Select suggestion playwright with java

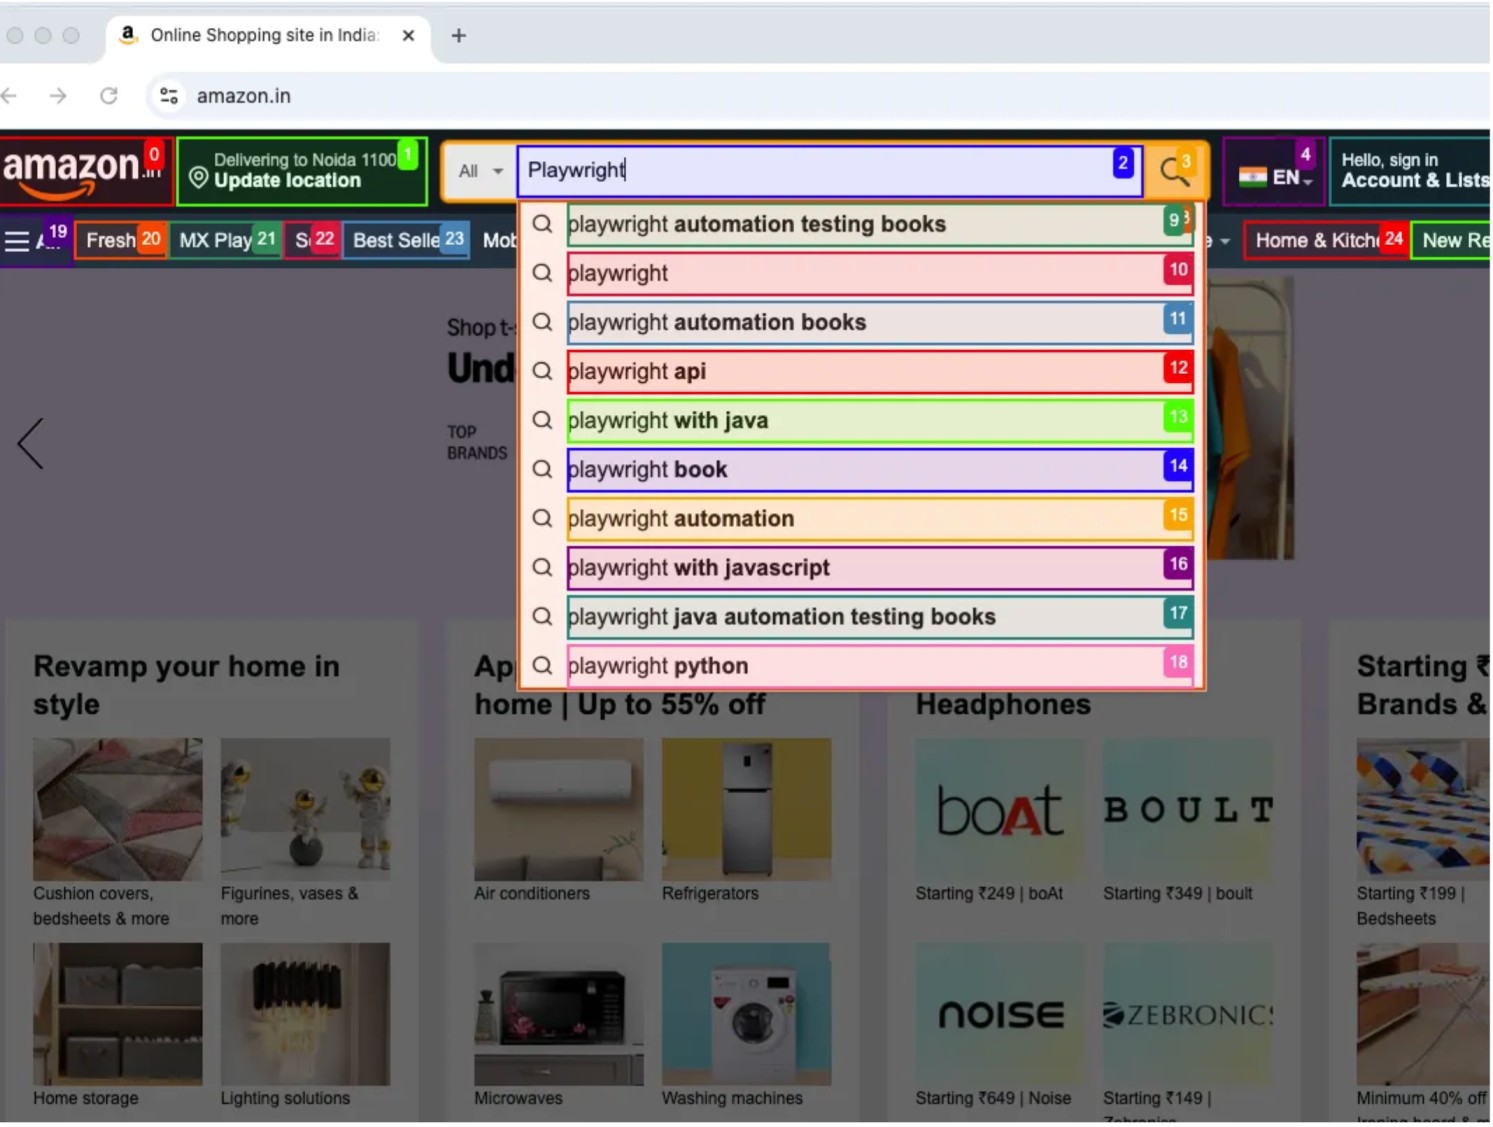tap(879, 421)
